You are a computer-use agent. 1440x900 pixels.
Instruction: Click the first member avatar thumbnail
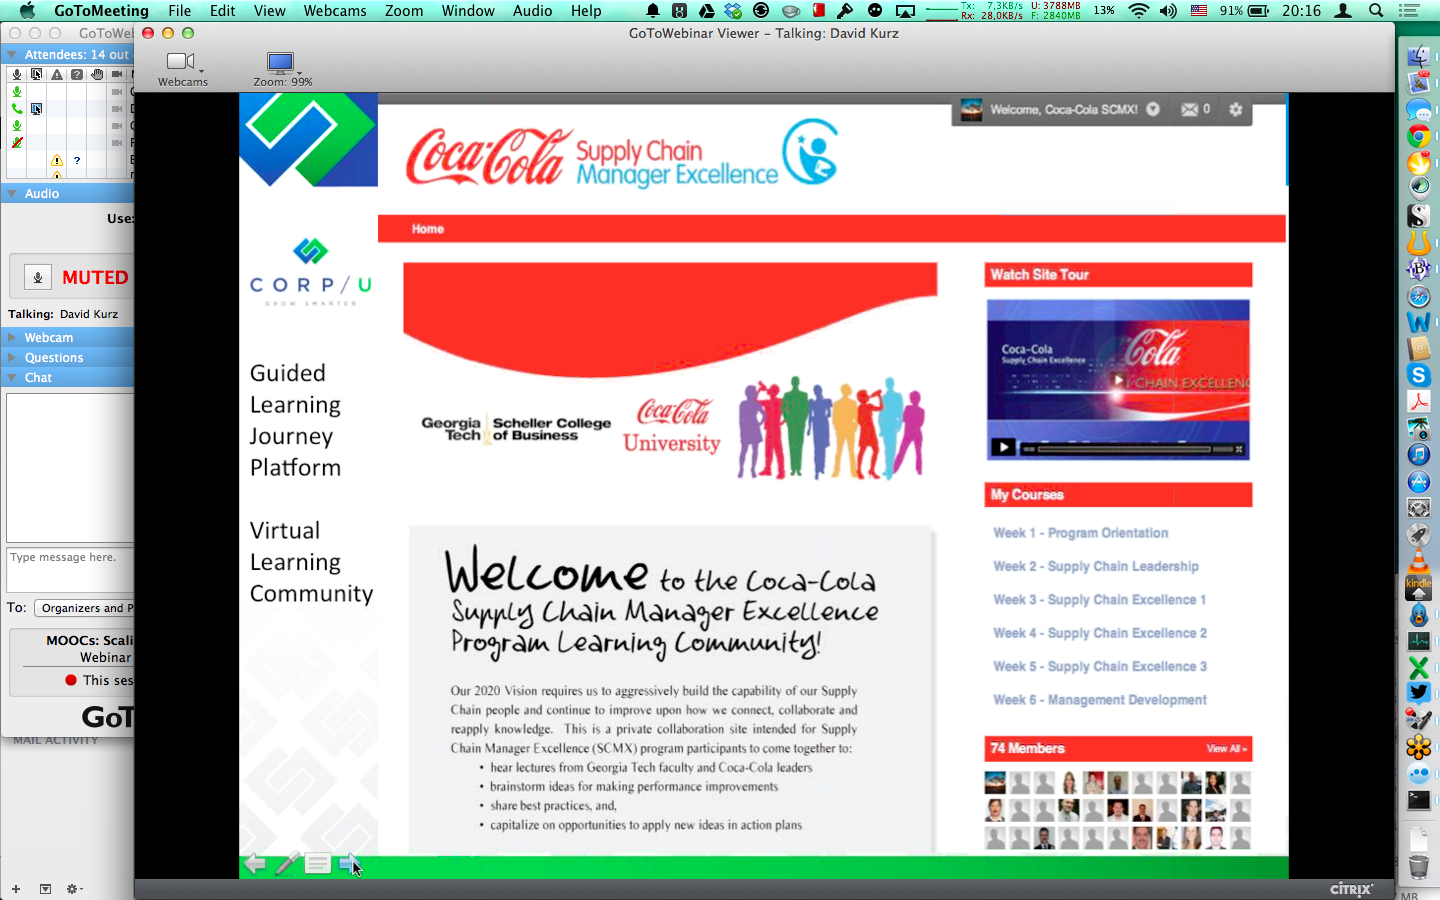coord(995,782)
